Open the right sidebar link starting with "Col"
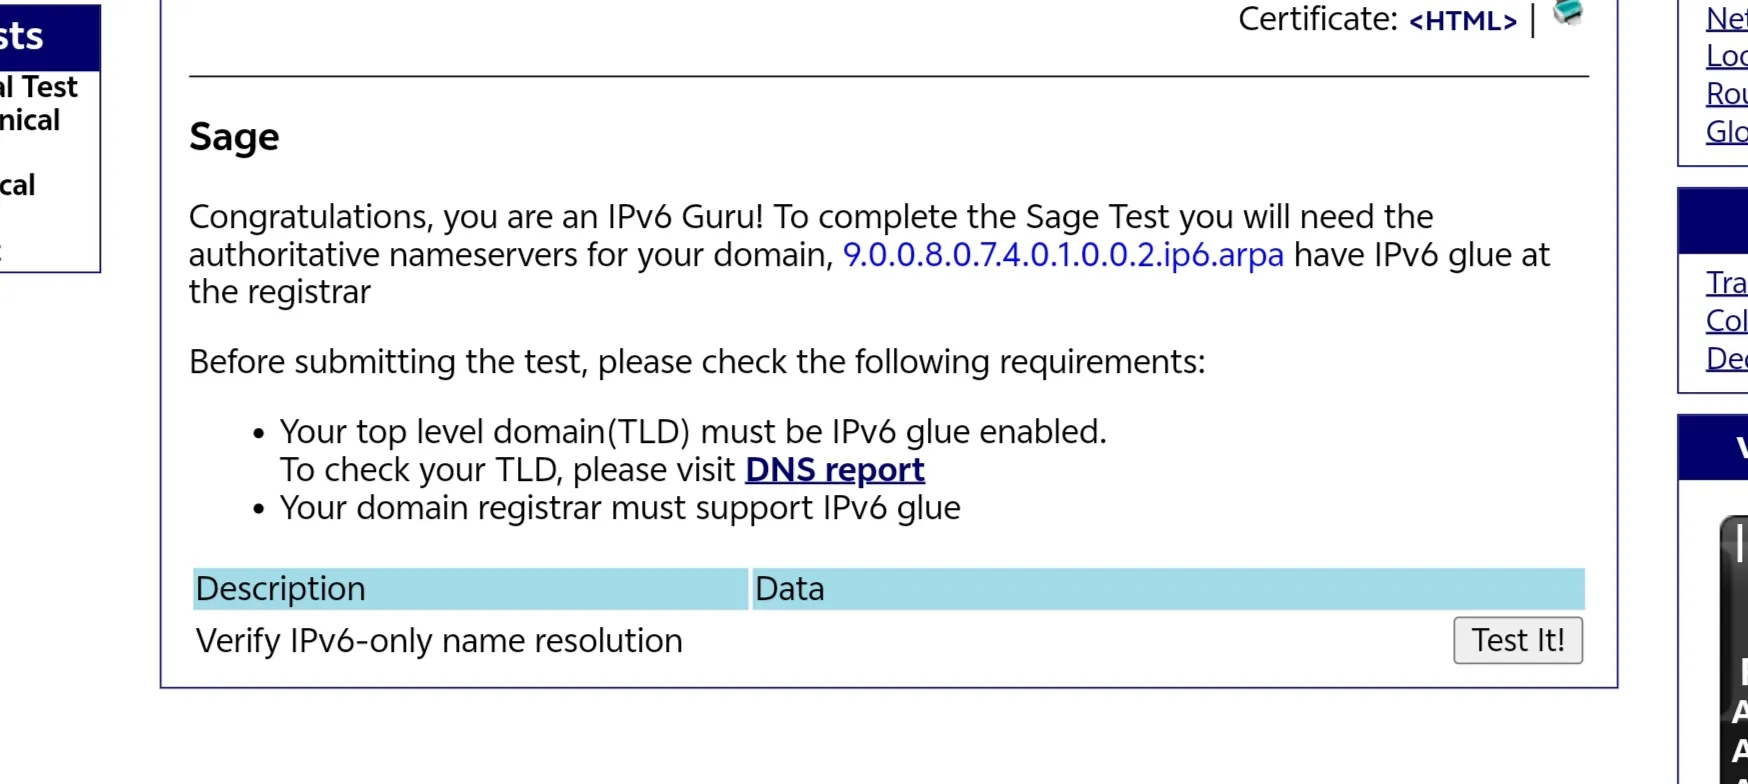 tap(1727, 321)
